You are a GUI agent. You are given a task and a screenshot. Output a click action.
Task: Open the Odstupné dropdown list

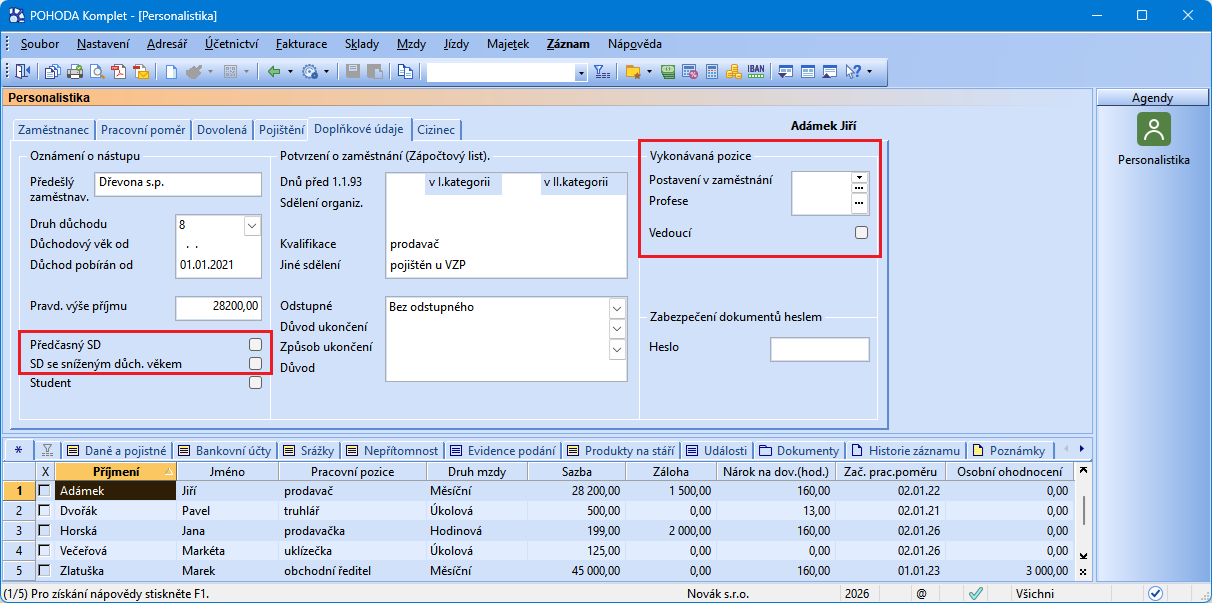[616, 308]
